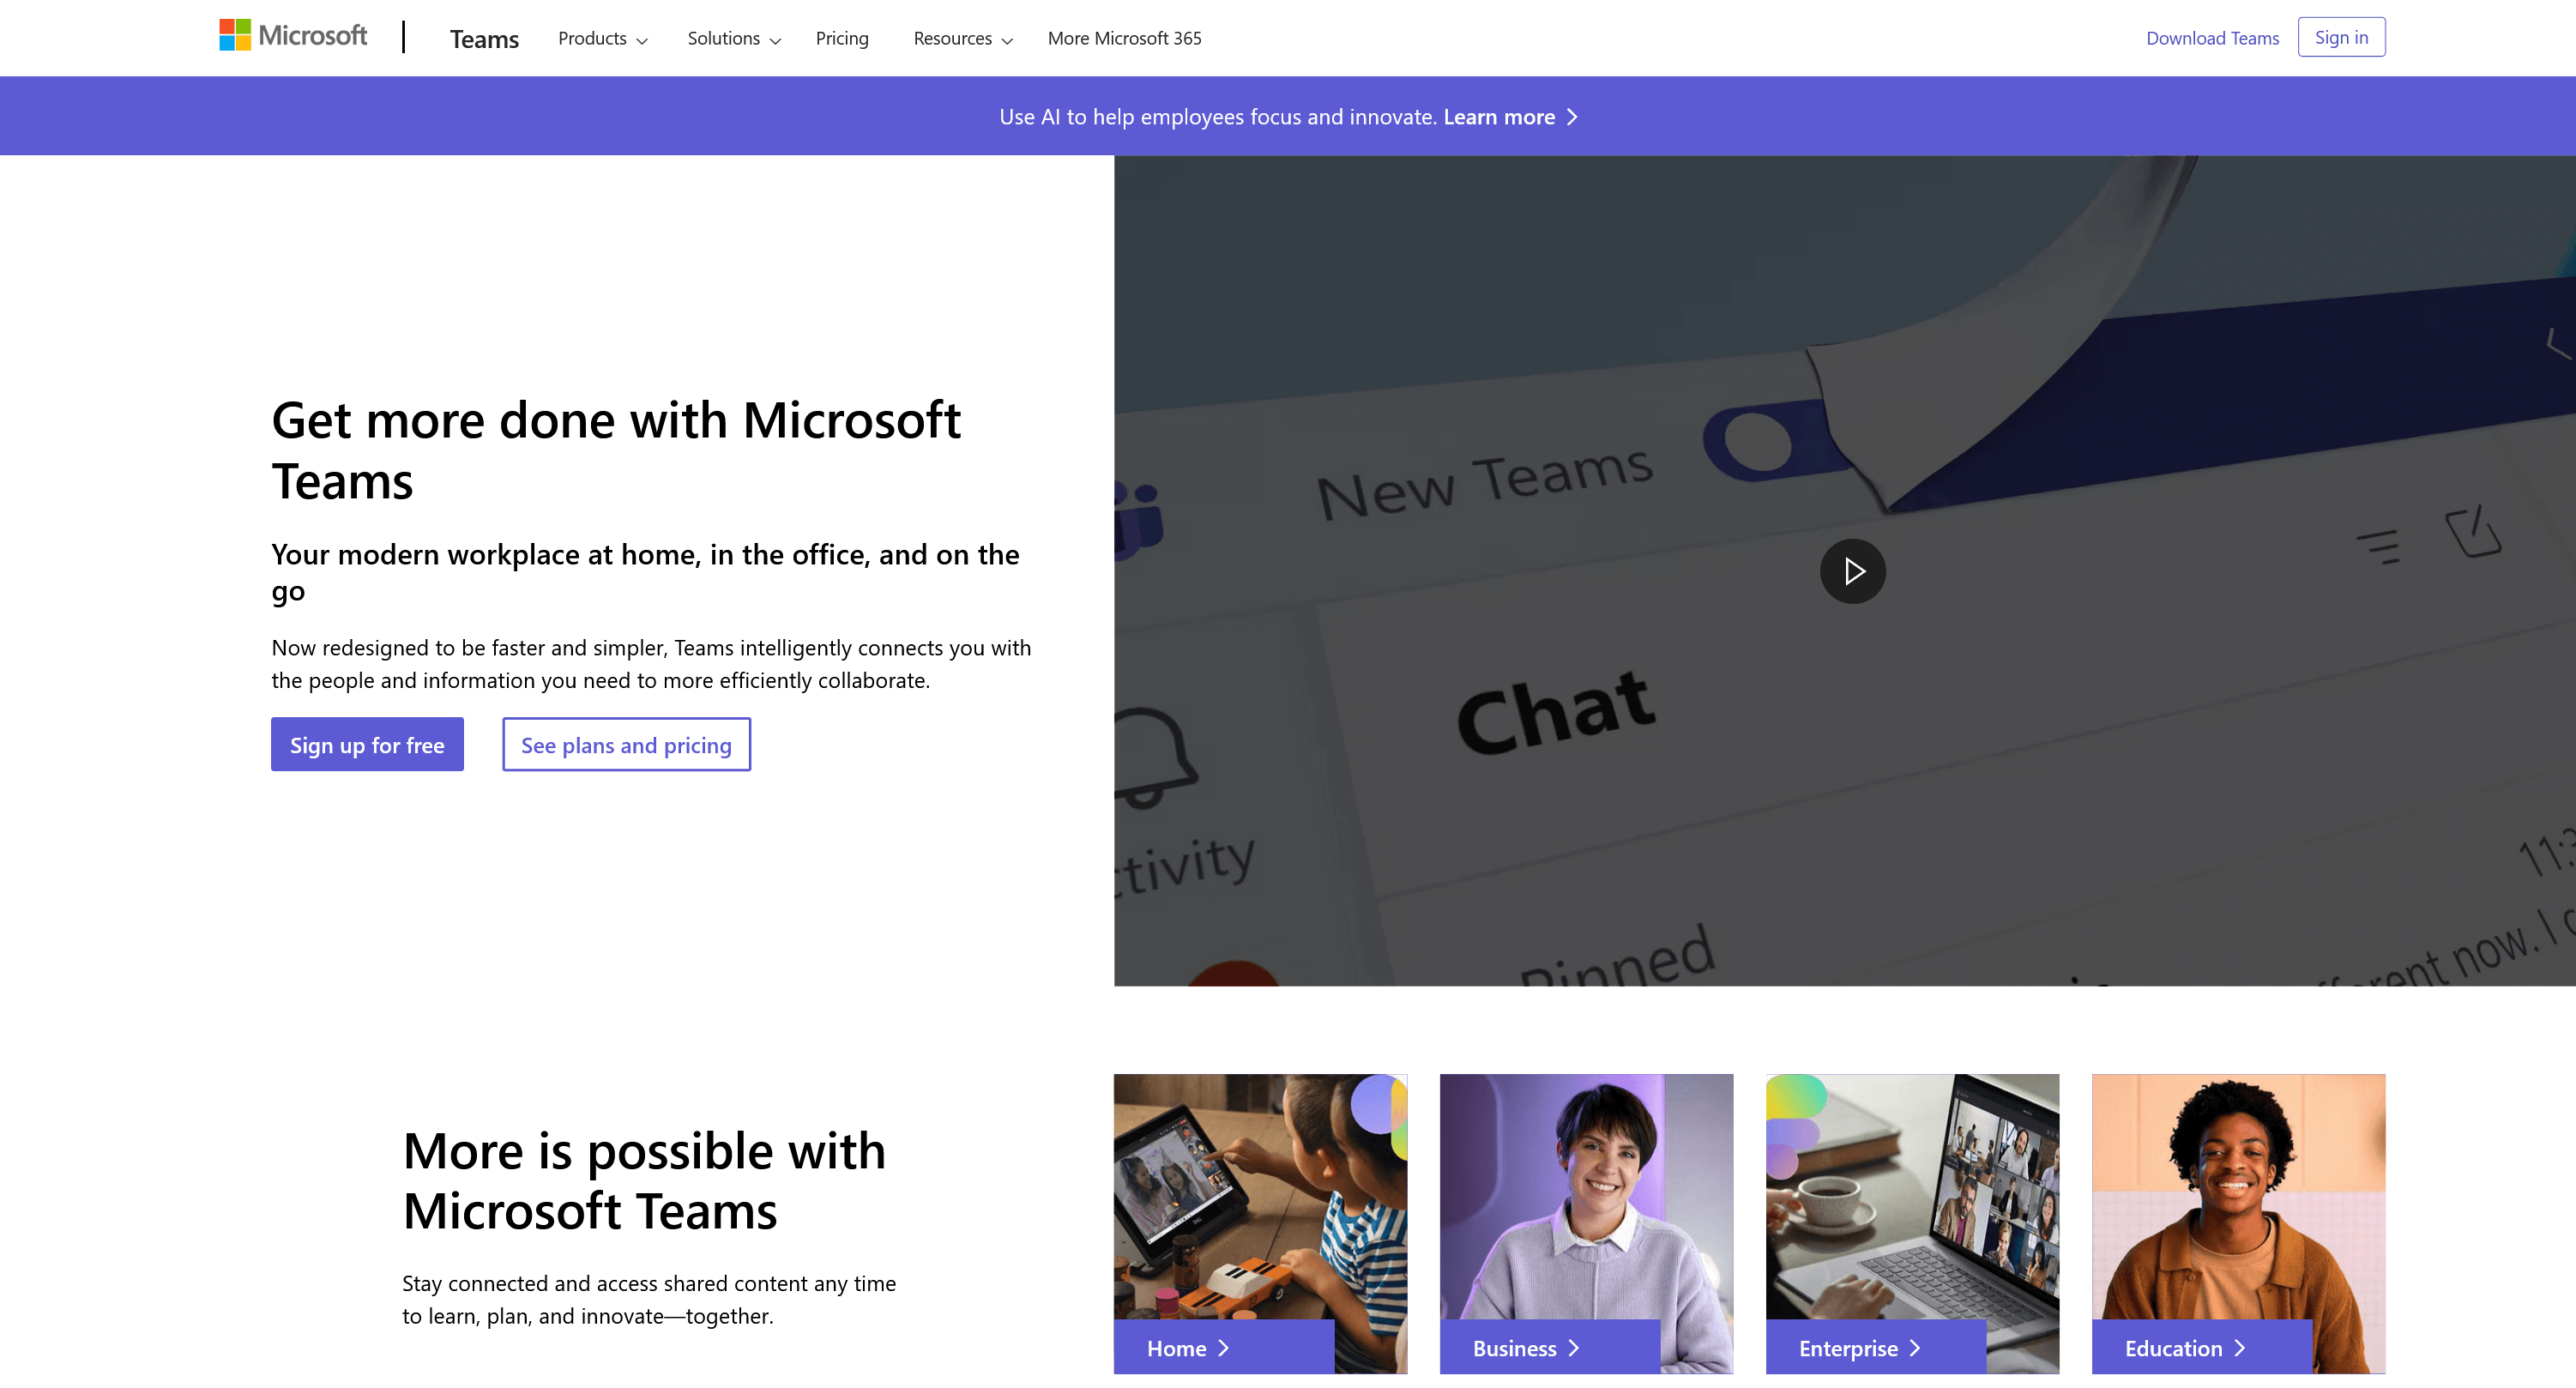
Task: Click the "More is possible with Microsoft Teams" heading
Action: [x=644, y=1180]
